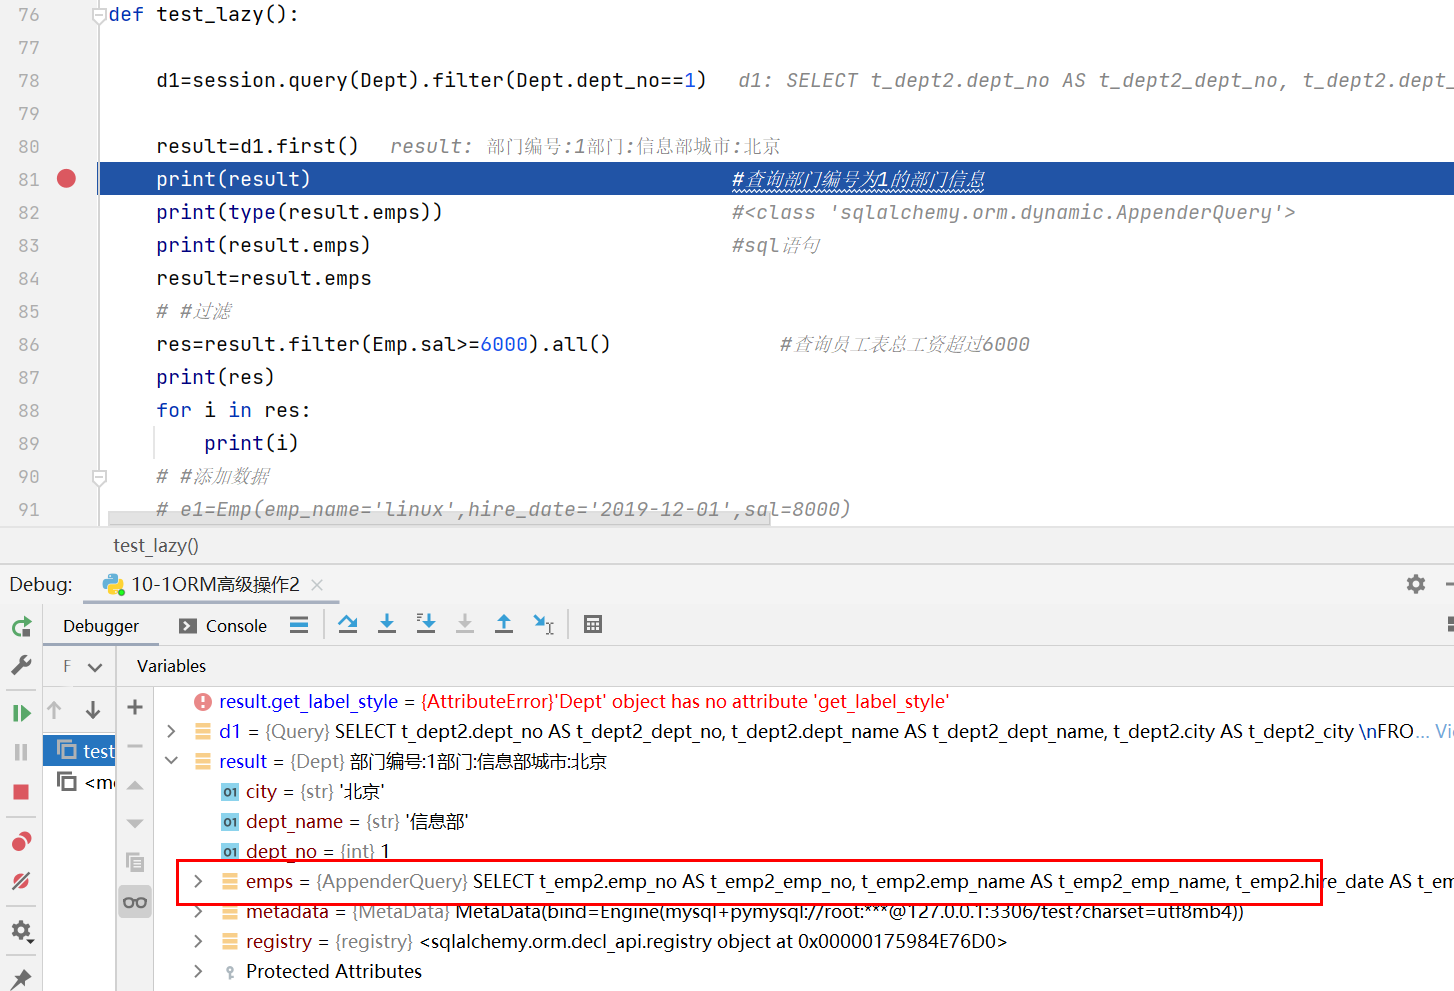Image resolution: width=1454 pixels, height=991 pixels.
Task: Click Step Into My Code icon
Action: click(x=426, y=625)
